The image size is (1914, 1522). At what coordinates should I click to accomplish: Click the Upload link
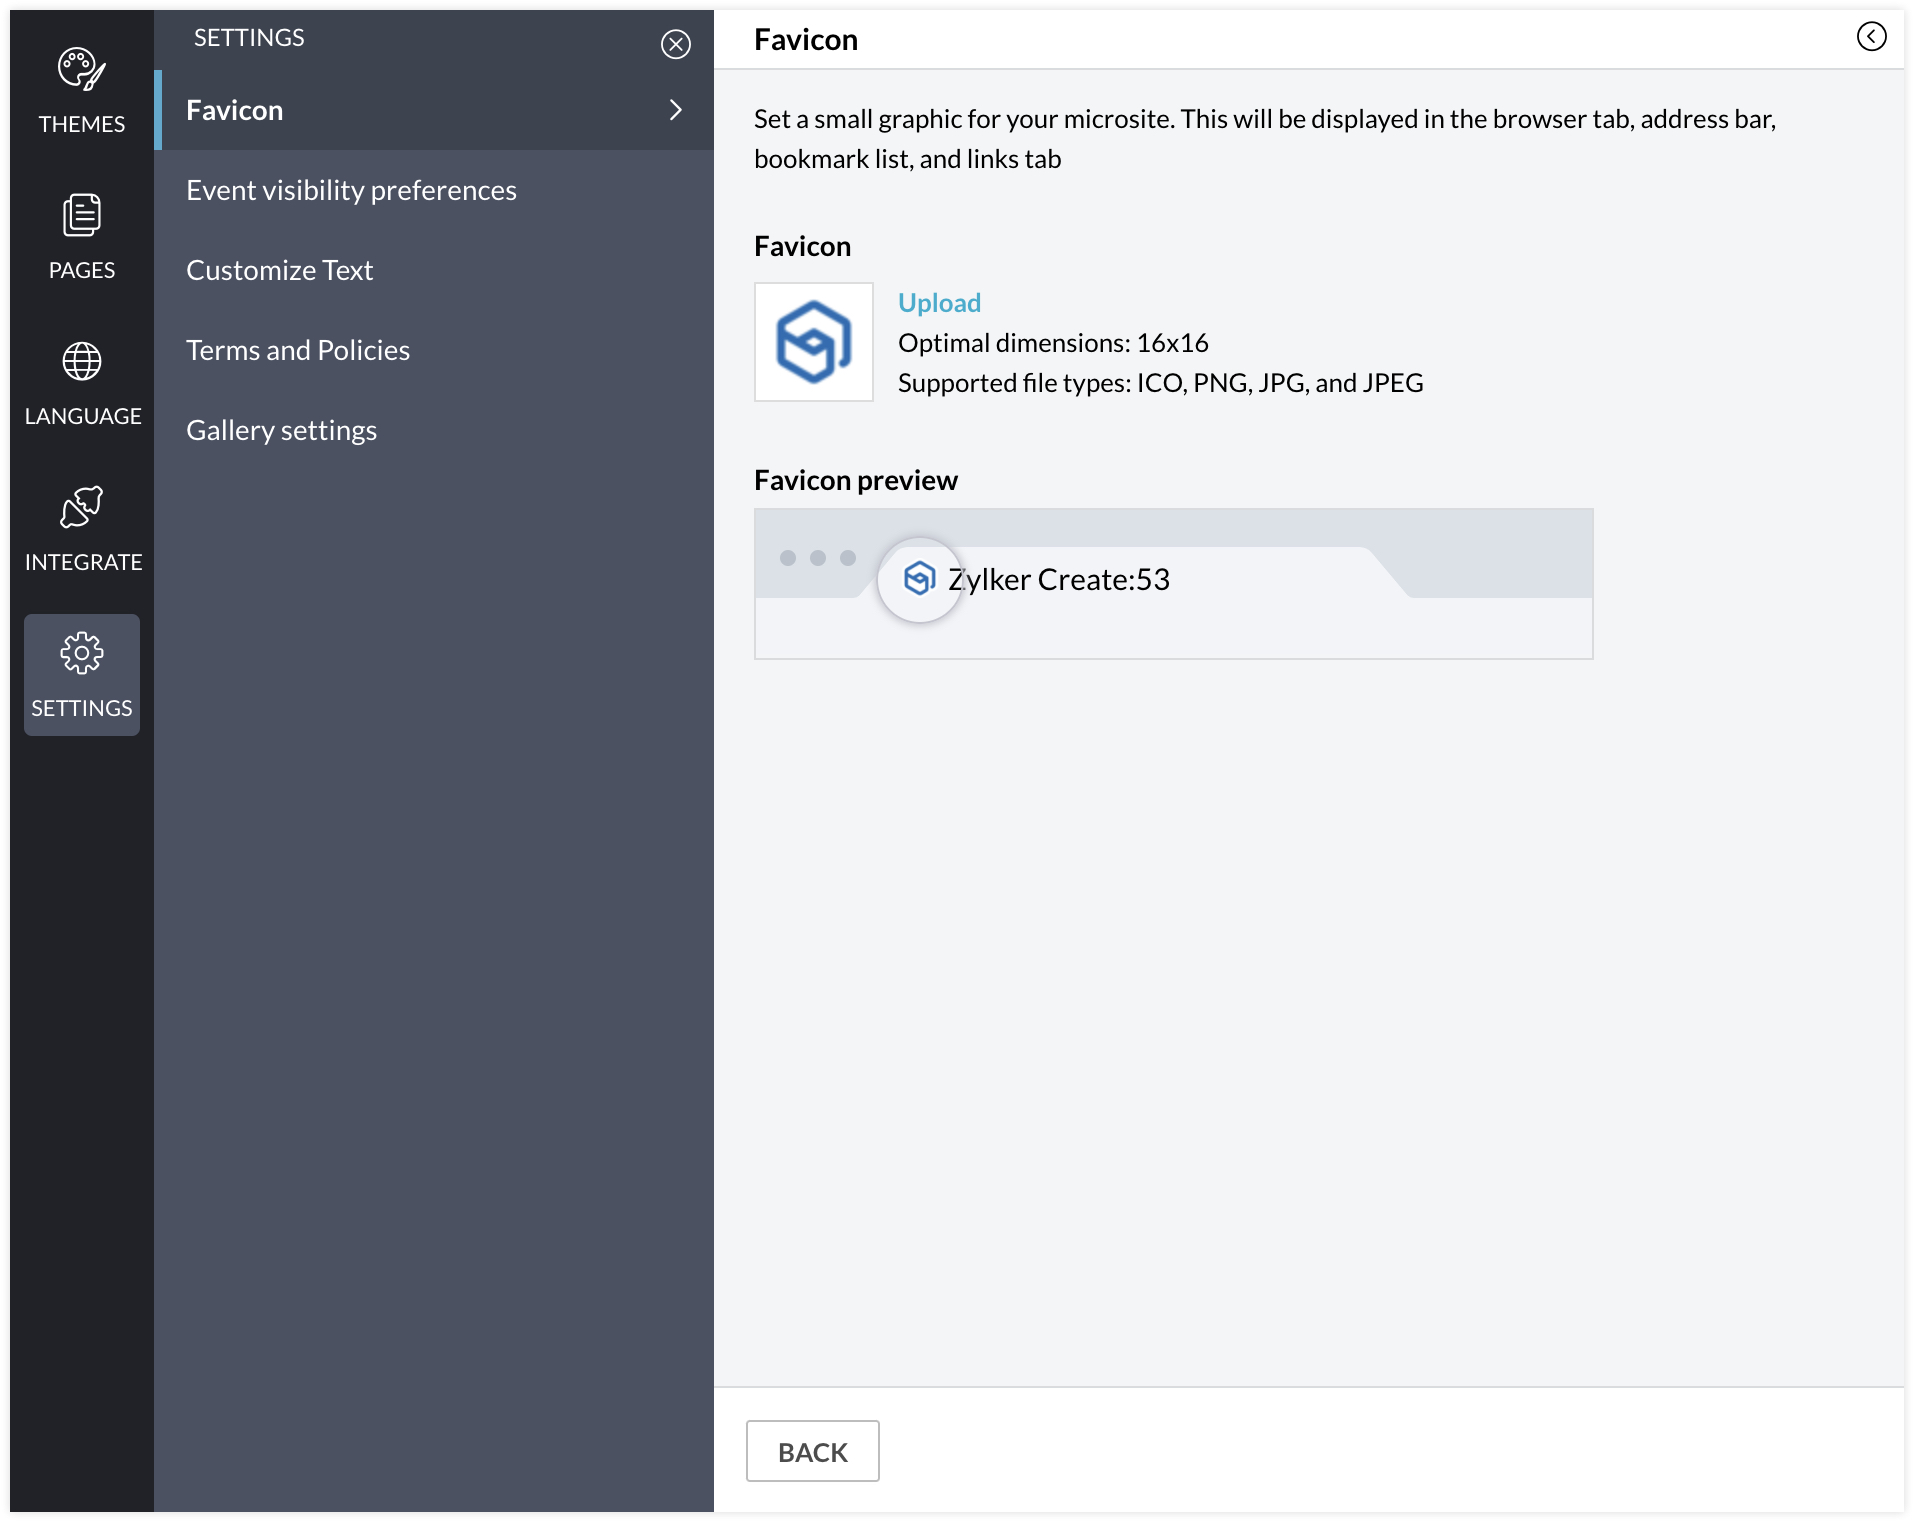[939, 302]
